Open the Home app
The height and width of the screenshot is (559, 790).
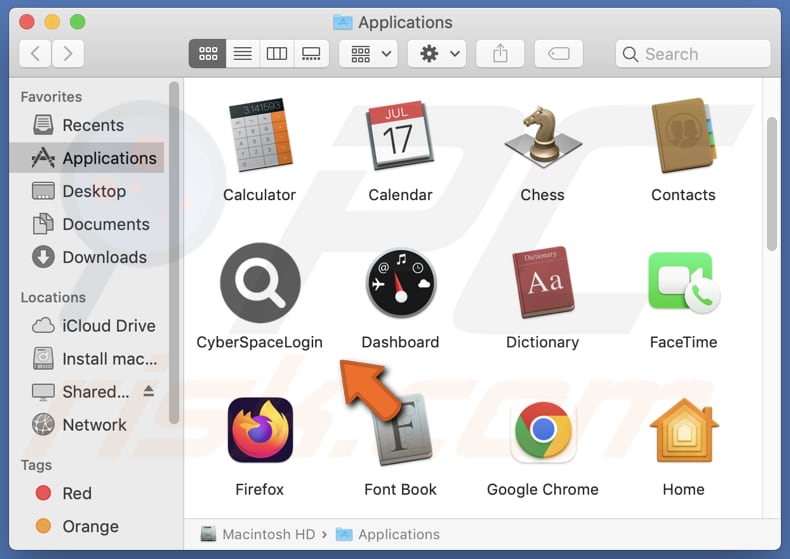tap(684, 430)
